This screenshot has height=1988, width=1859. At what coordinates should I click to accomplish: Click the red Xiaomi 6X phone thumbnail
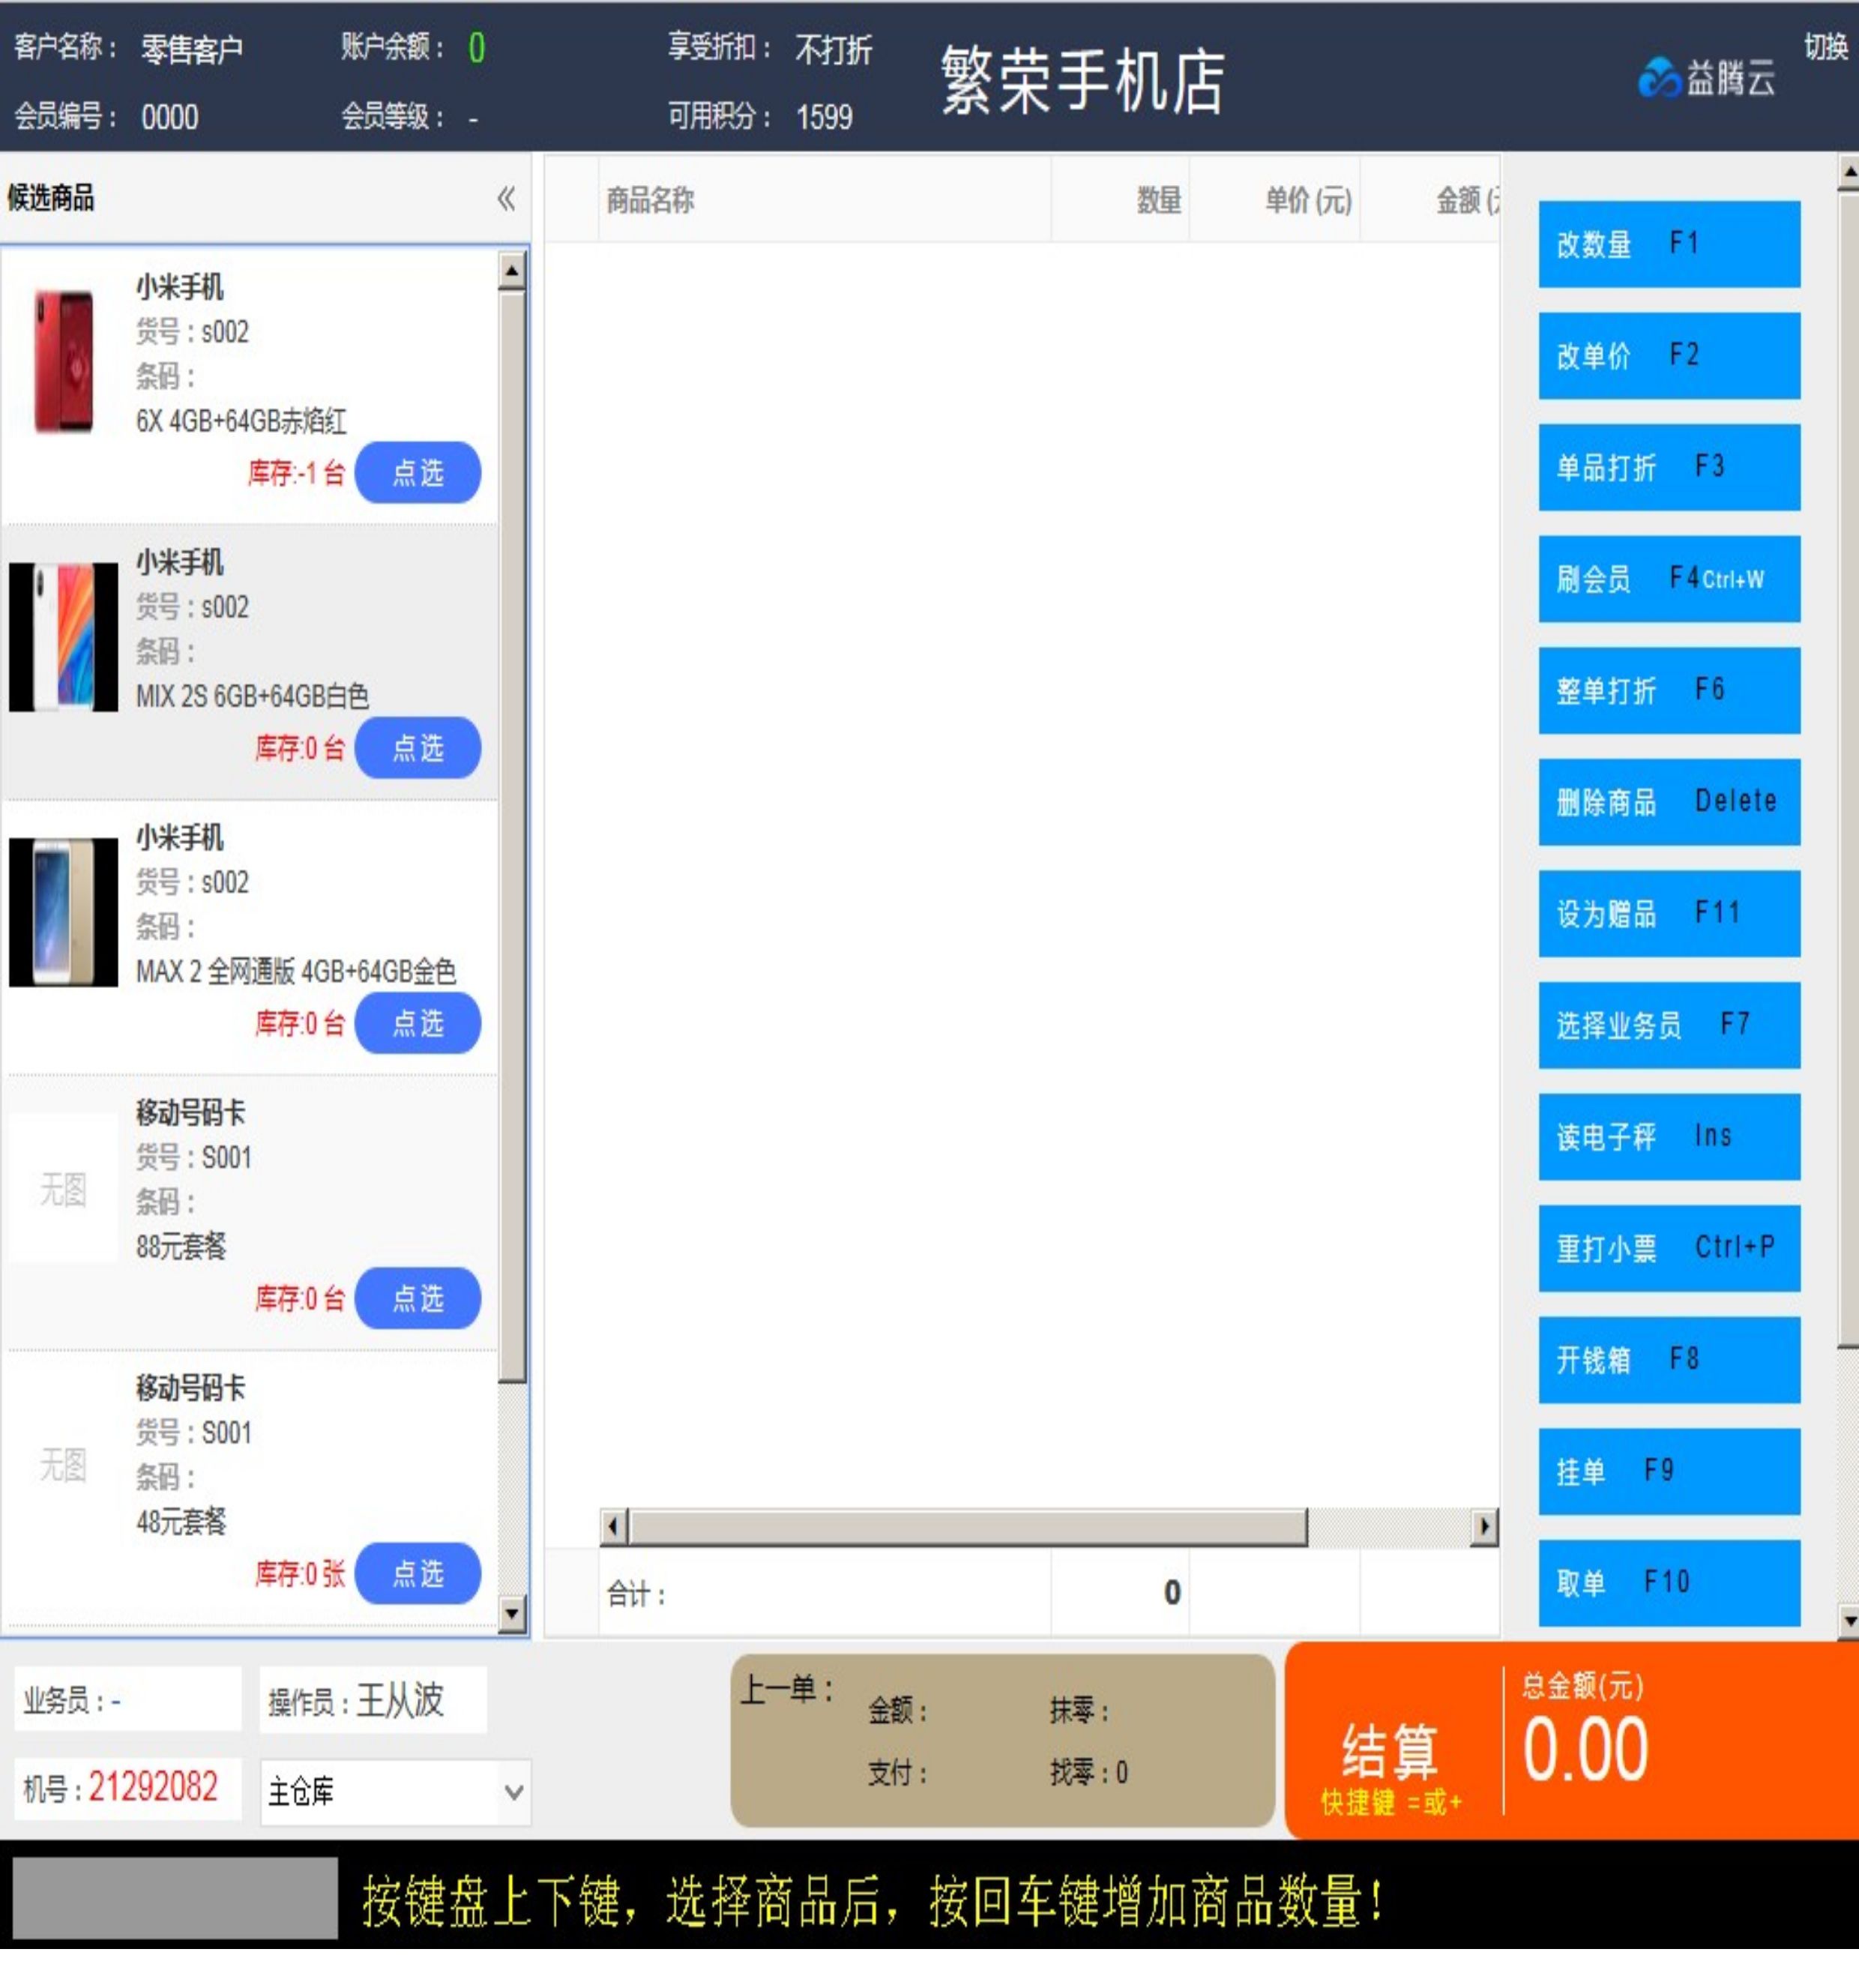[x=63, y=361]
